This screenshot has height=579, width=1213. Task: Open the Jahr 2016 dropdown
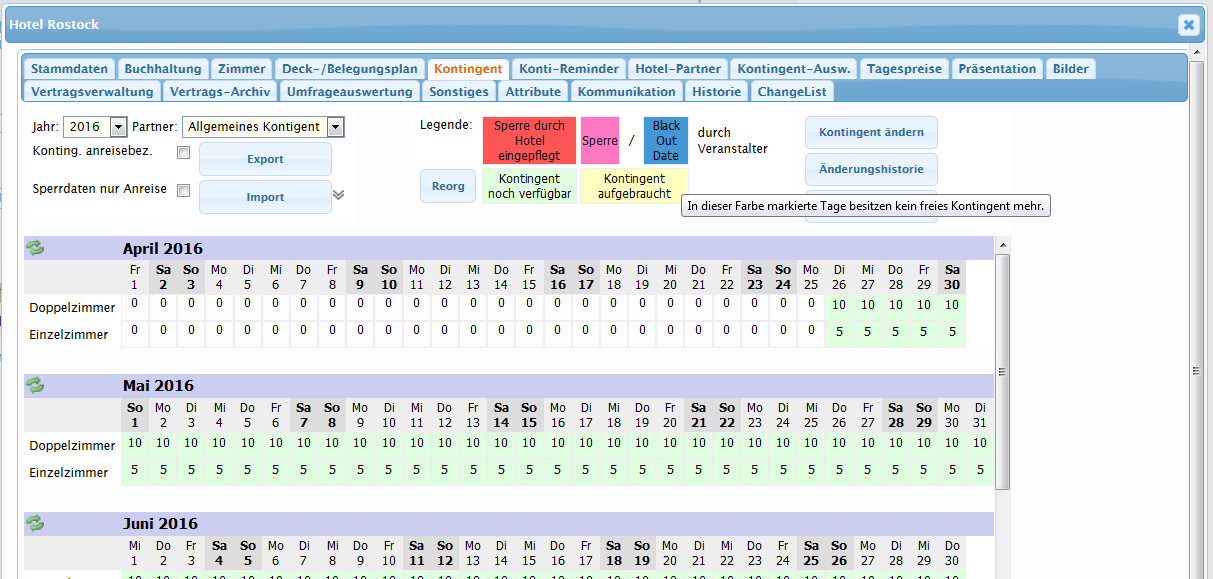coord(118,127)
